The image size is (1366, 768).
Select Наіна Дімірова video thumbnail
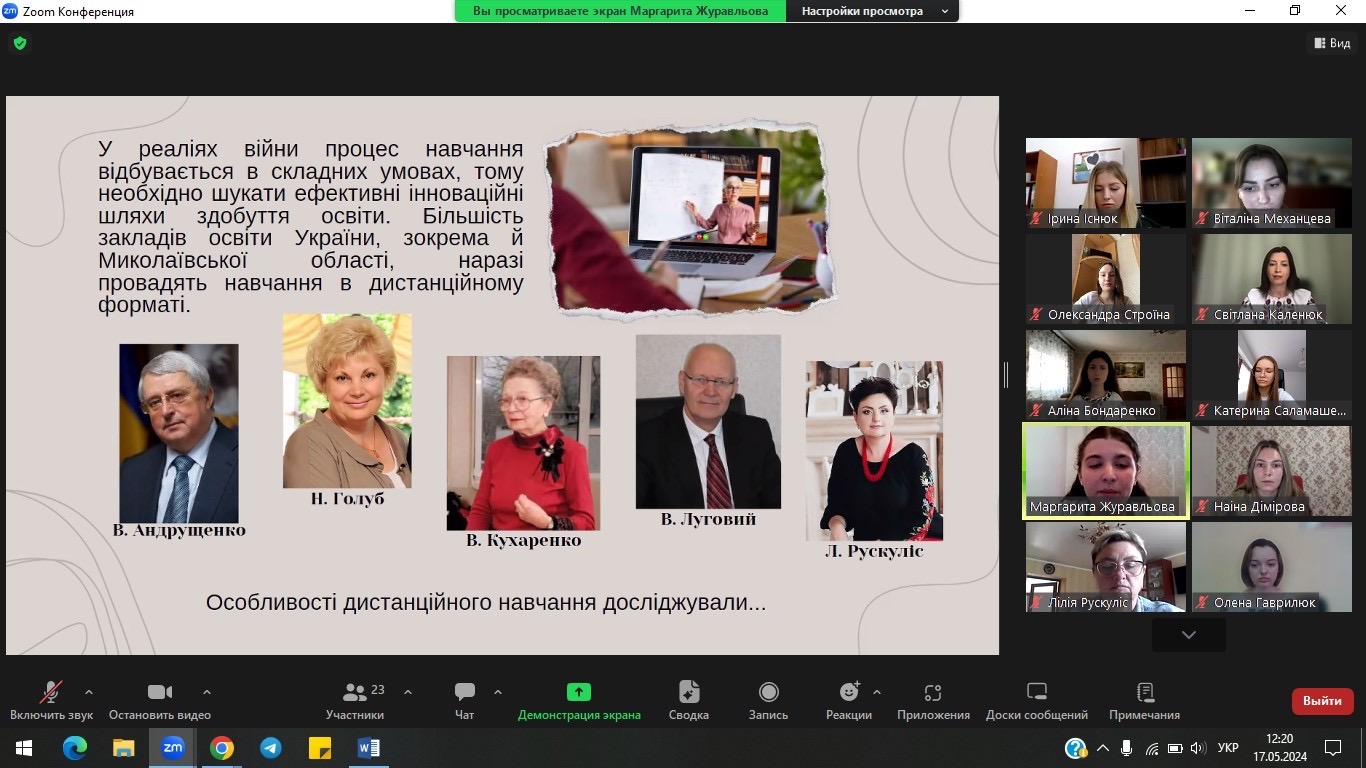(x=1272, y=471)
